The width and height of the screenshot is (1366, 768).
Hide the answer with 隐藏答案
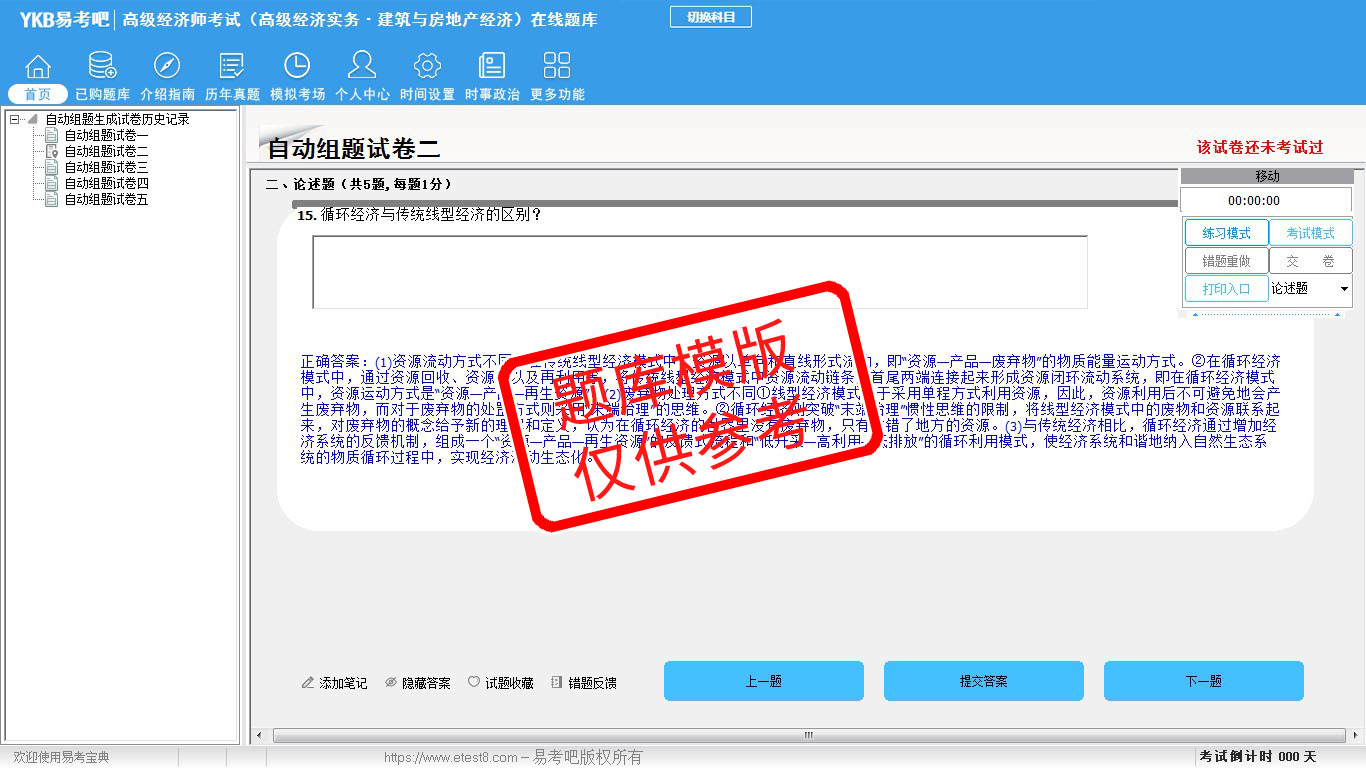(x=418, y=683)
